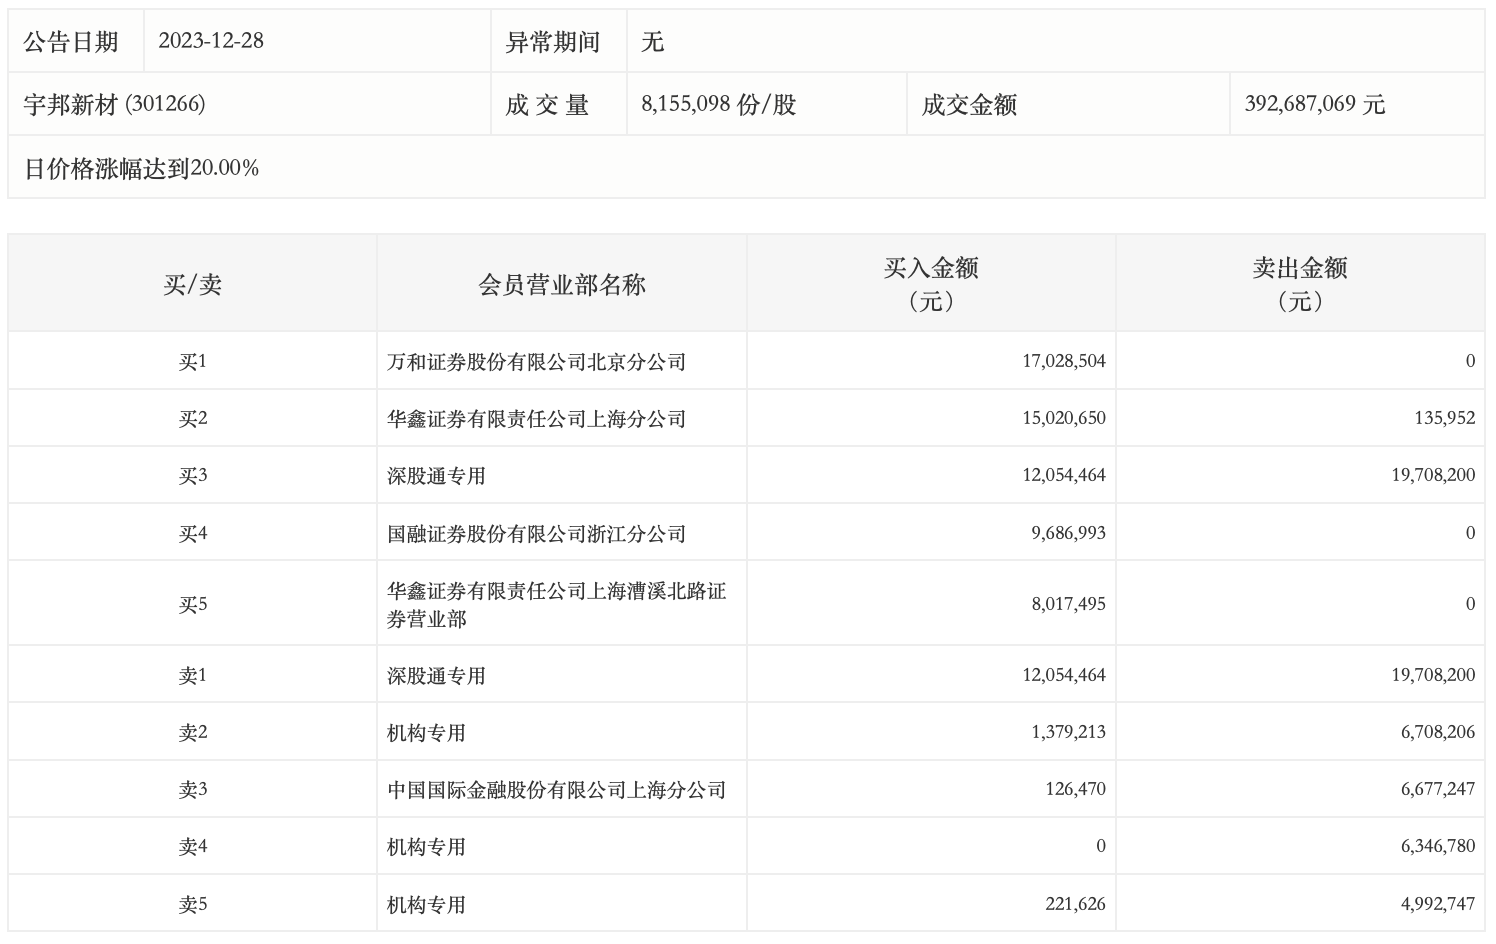
Task: Click the 卖出金额 column header
Action: click(1299, 284)
